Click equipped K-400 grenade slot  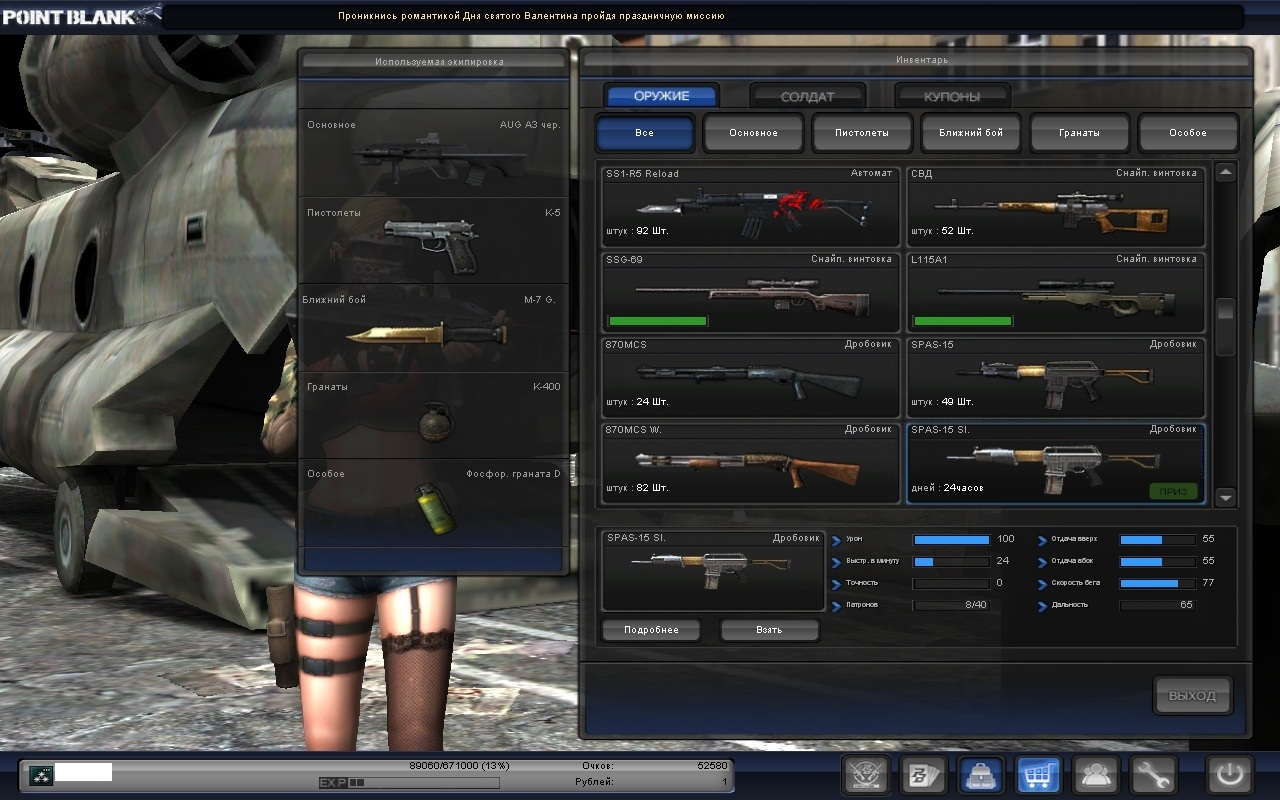tap(434, 414)
